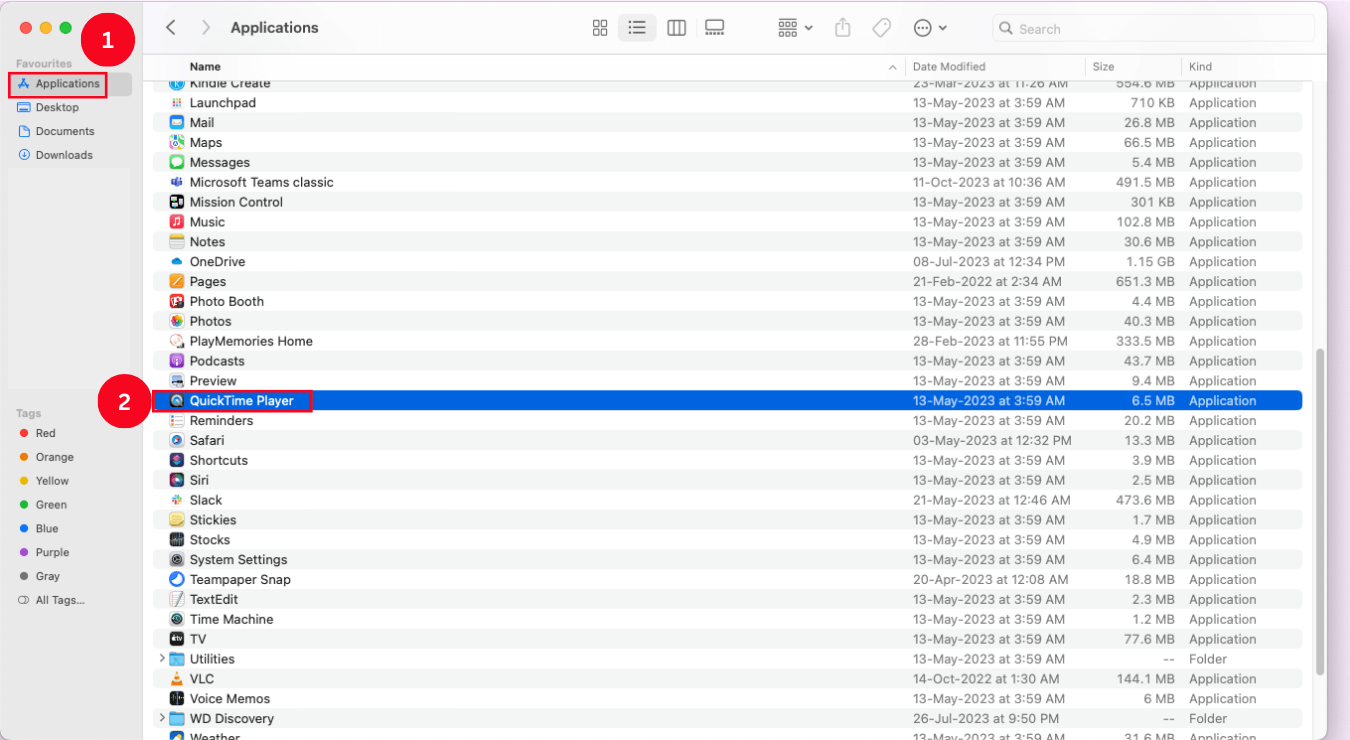This screenshot has width=1350, height=740.
Task: Select the Podcasts app icon
Action: [x=177, y=361]
